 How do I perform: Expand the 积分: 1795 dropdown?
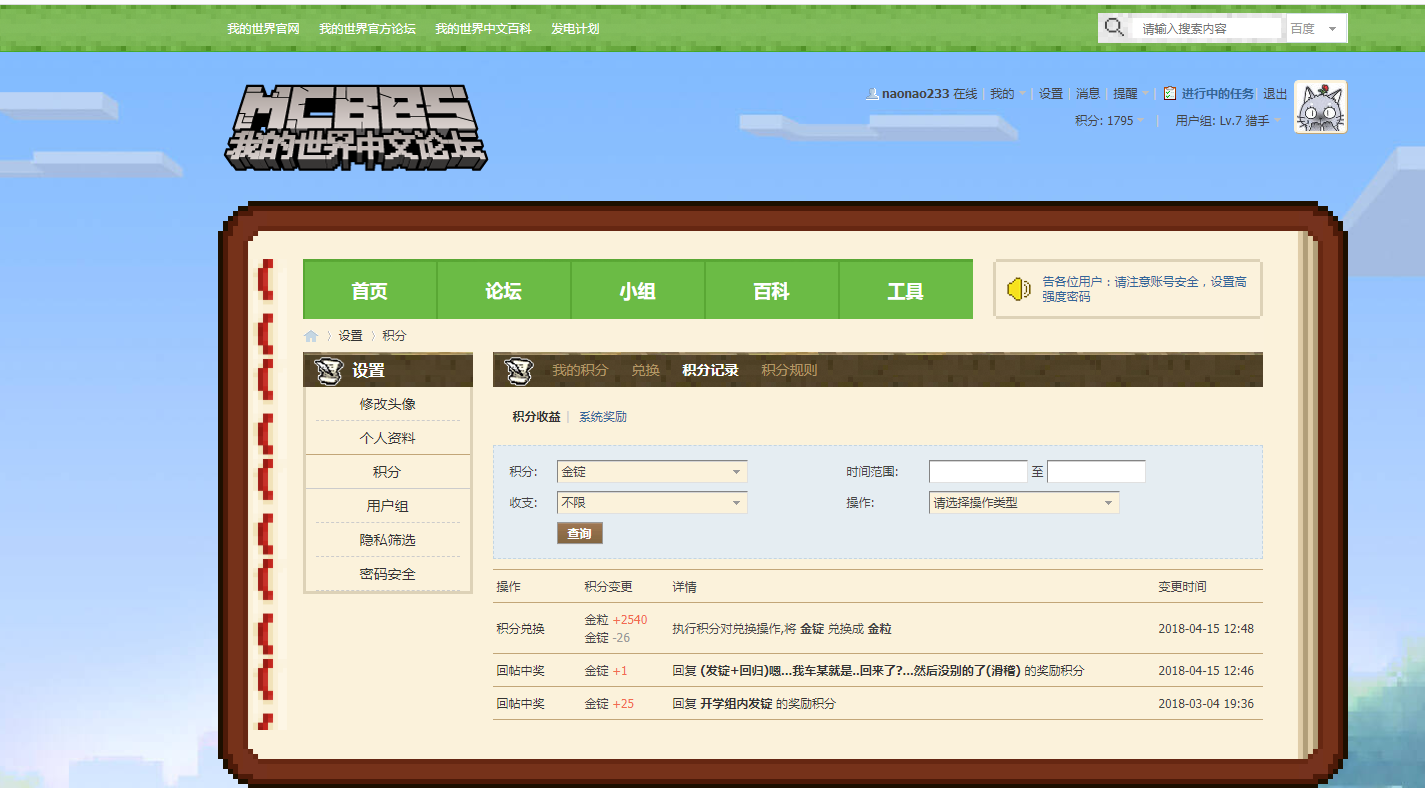pyautogui.click(x=1110, y=120)
